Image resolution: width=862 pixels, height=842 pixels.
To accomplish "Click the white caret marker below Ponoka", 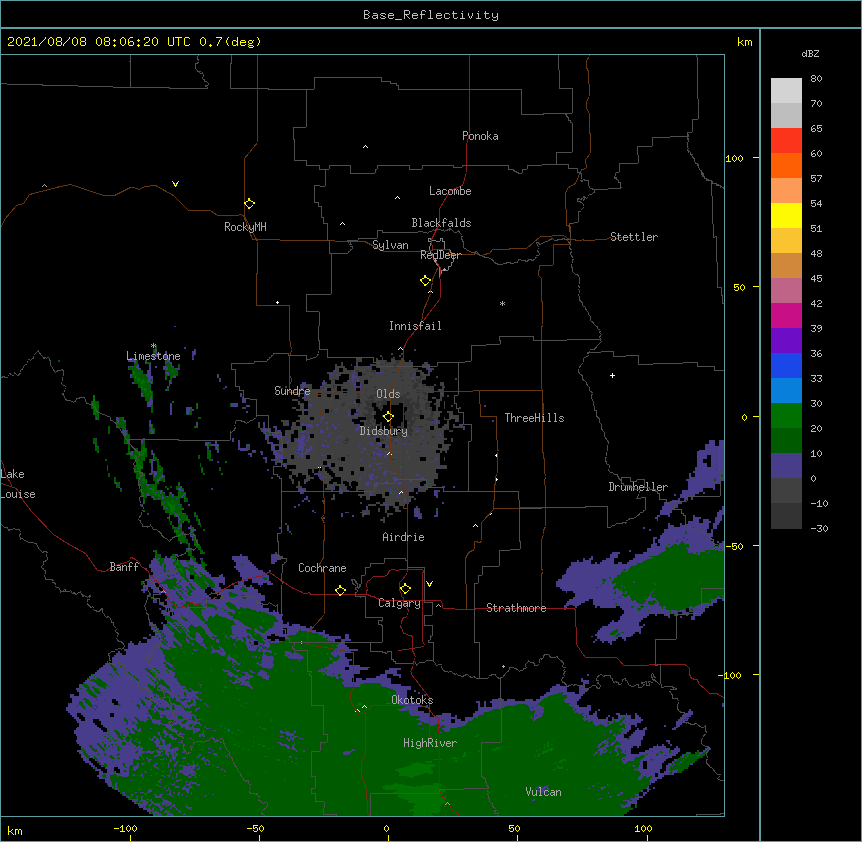I will [366, 147].
